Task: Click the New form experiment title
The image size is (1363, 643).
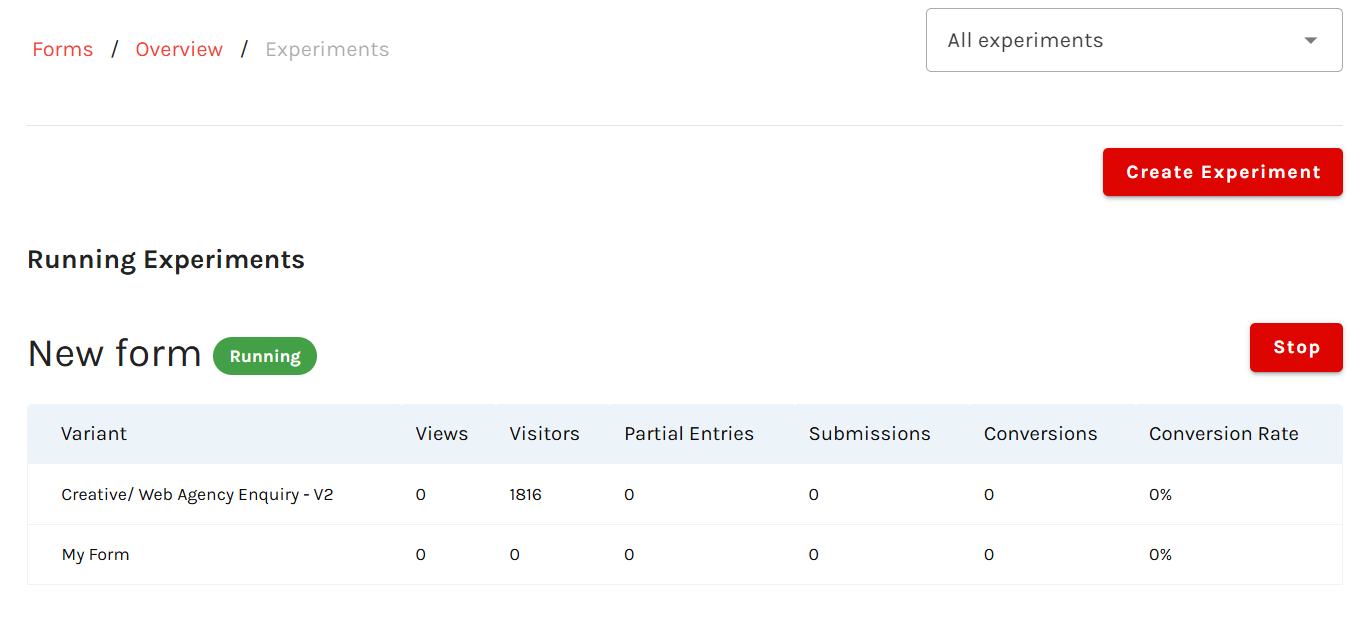Action: [x=114, y=354]
